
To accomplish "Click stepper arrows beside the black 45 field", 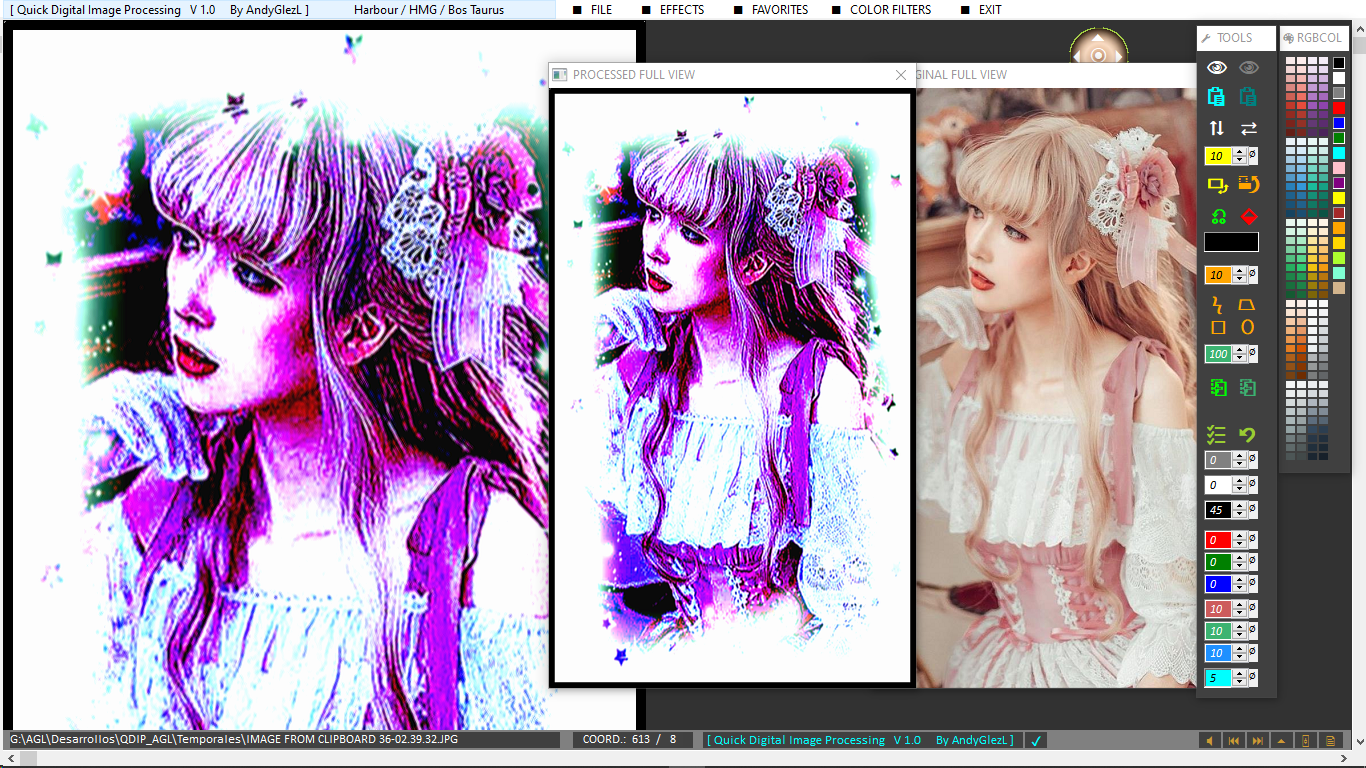I will [x=1240, y=510].
